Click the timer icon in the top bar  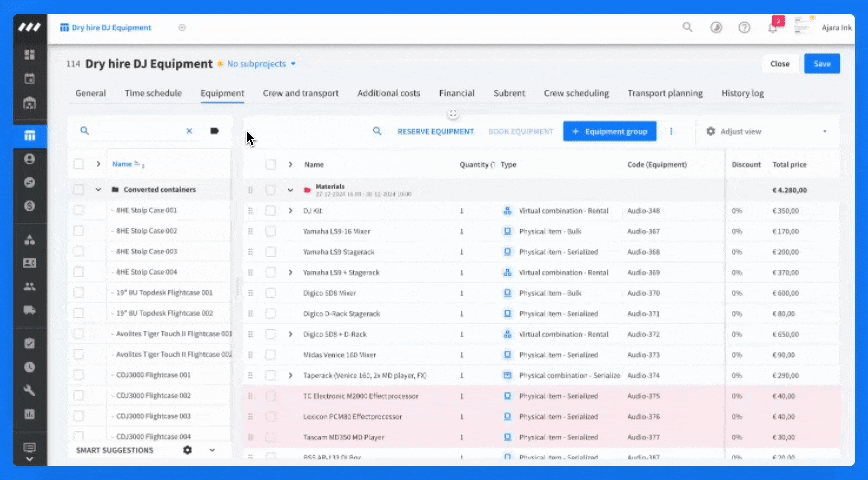coord(716,27)
